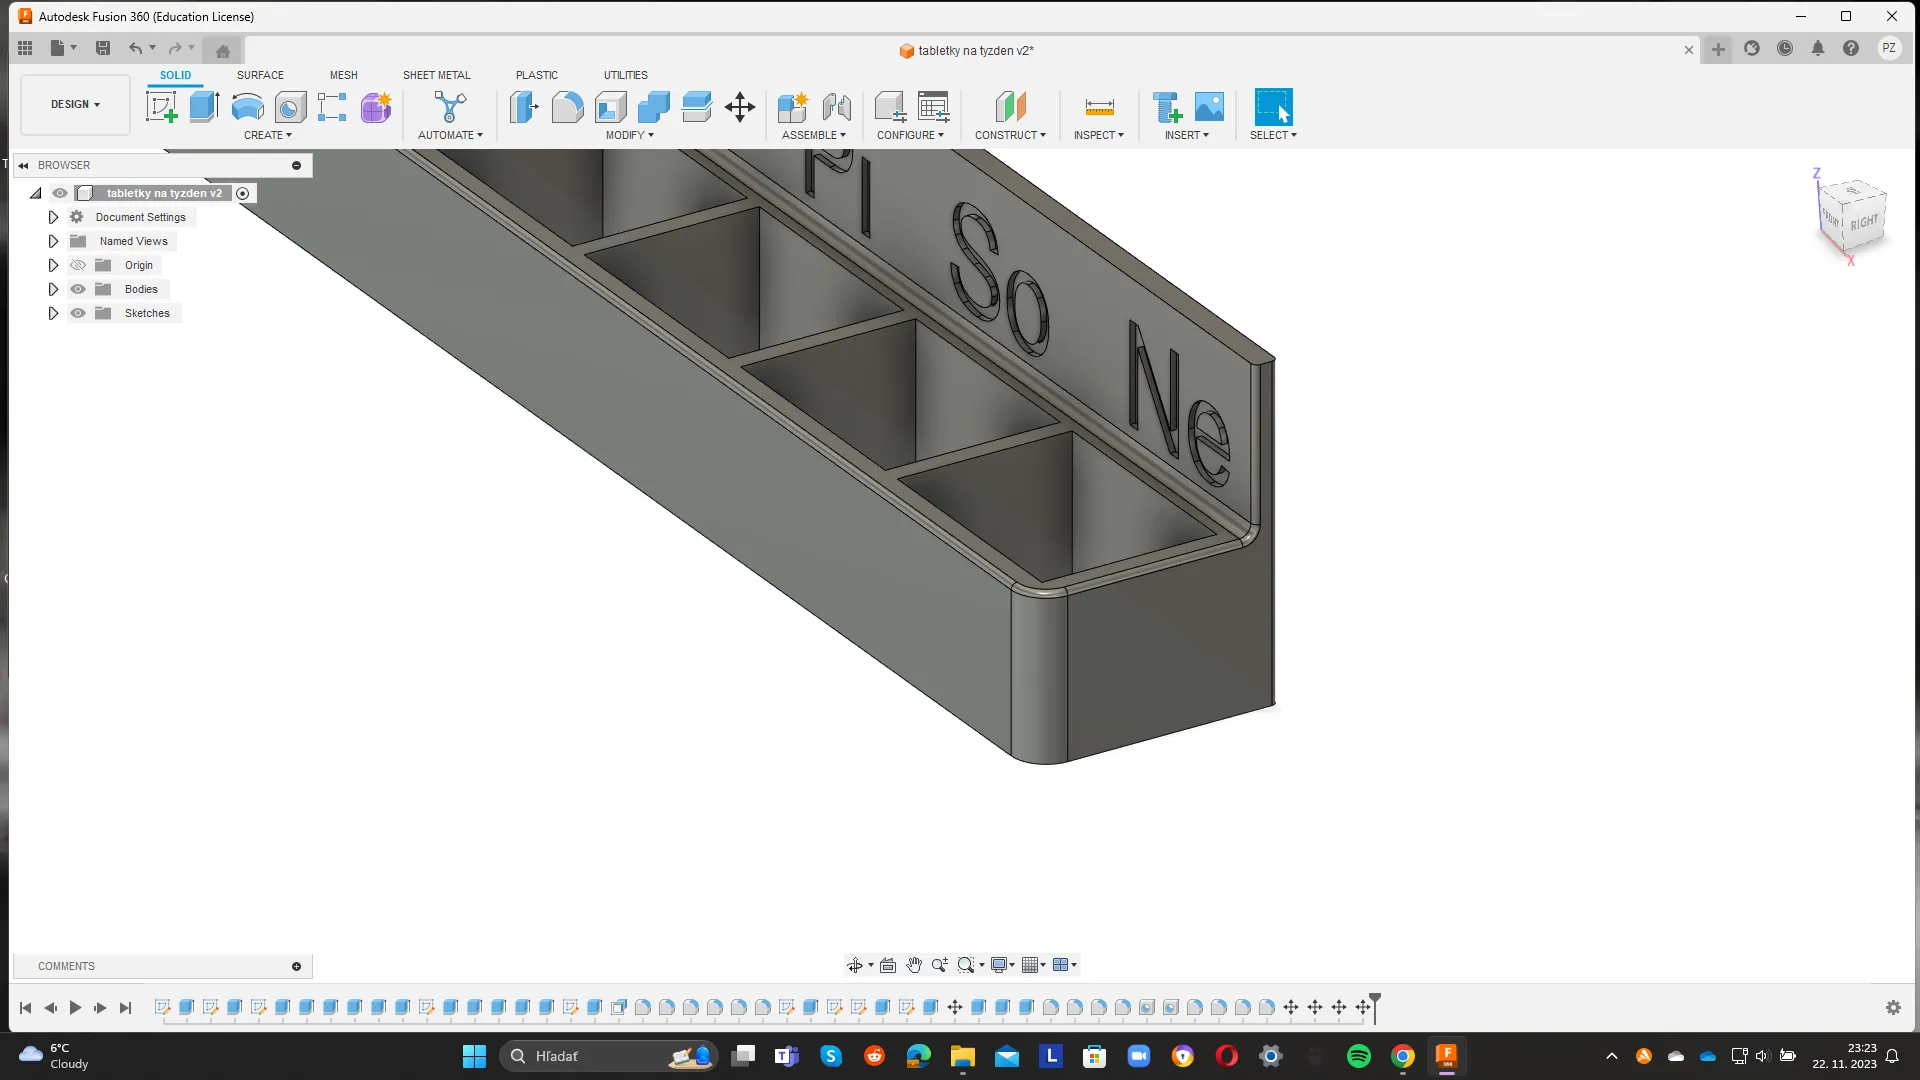This screenshot has width=1920, height=1080.
Task: Show the hidden Origin folder
Action: pos(78,265)
